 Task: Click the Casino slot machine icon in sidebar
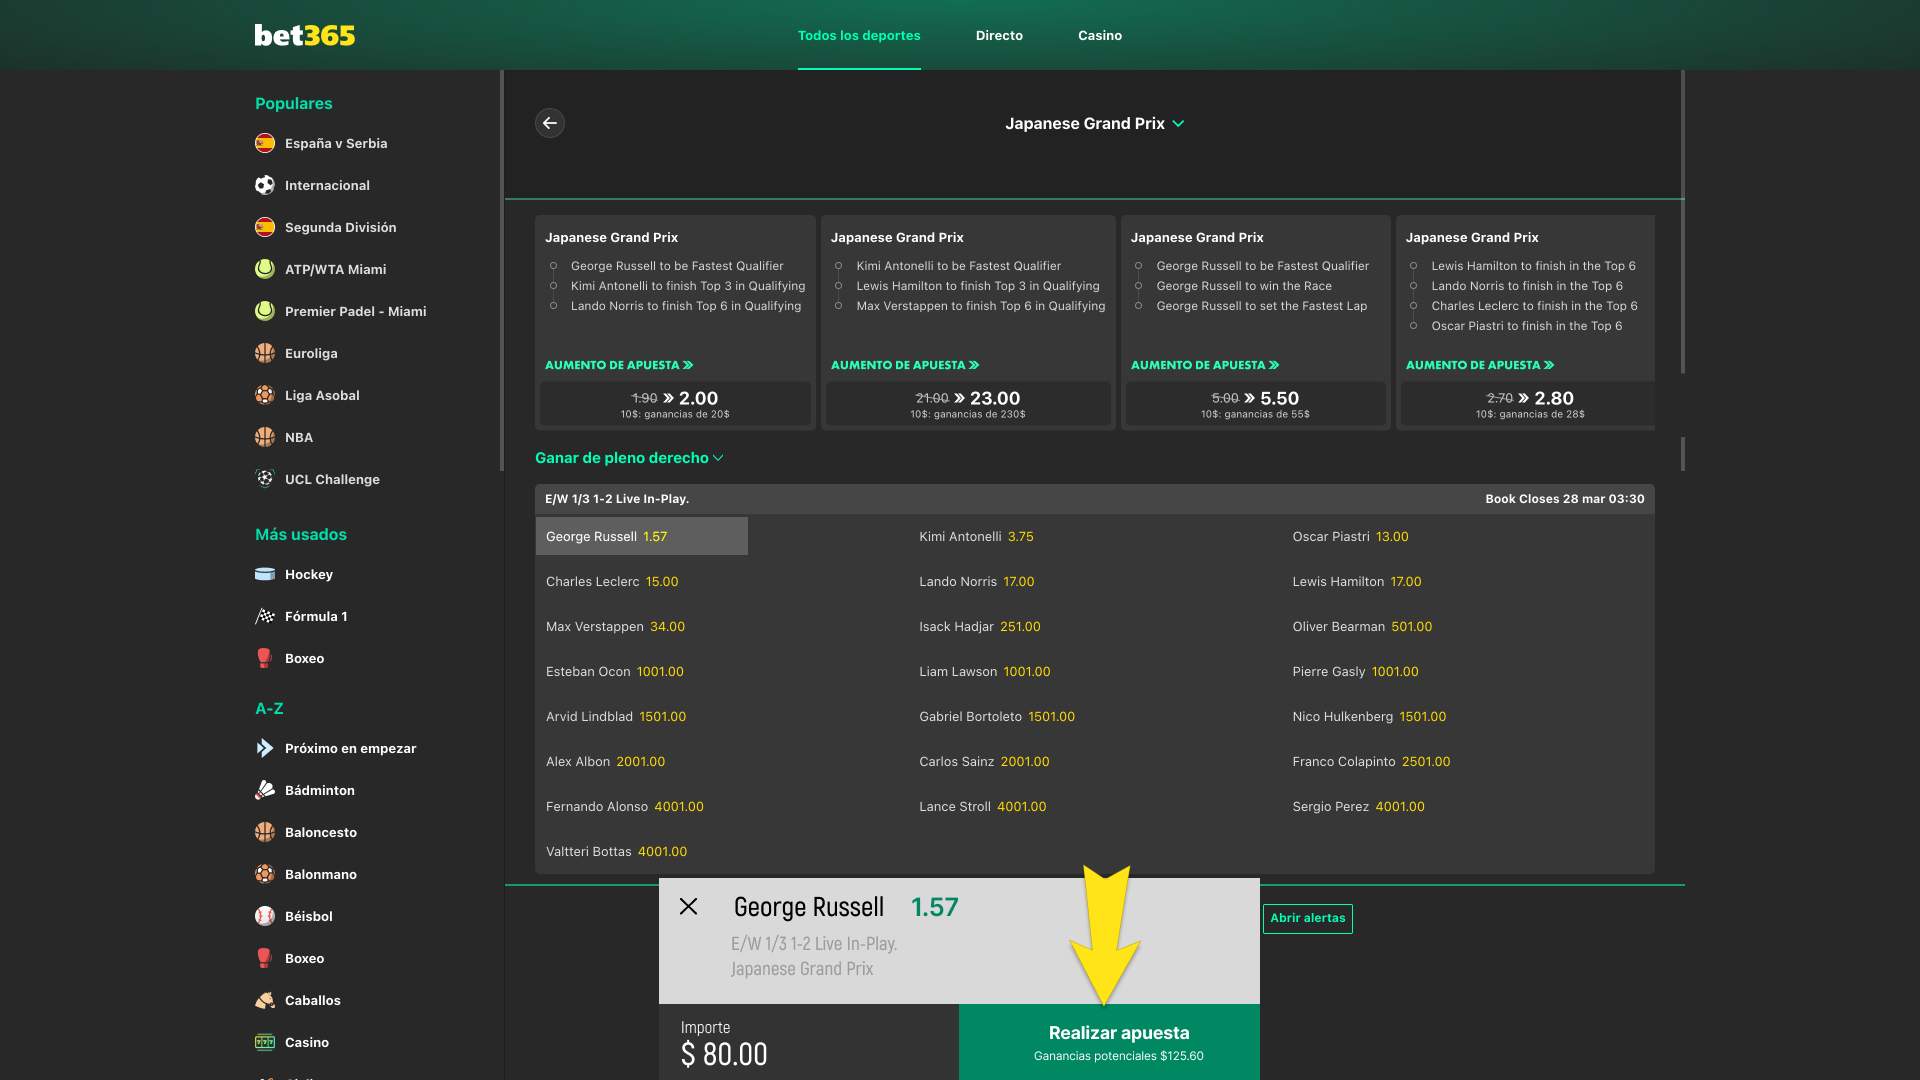click(265, 1042)
